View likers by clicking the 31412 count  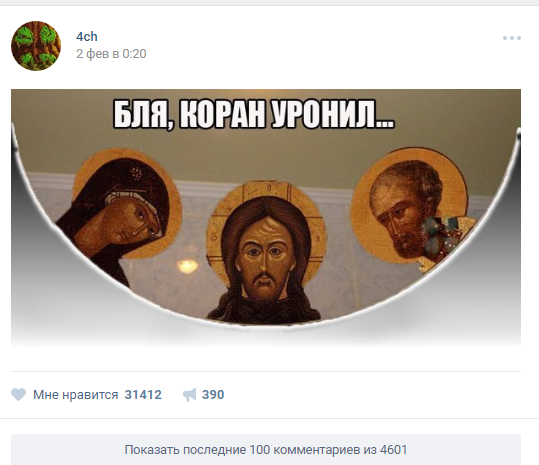[x=143, y=395]
